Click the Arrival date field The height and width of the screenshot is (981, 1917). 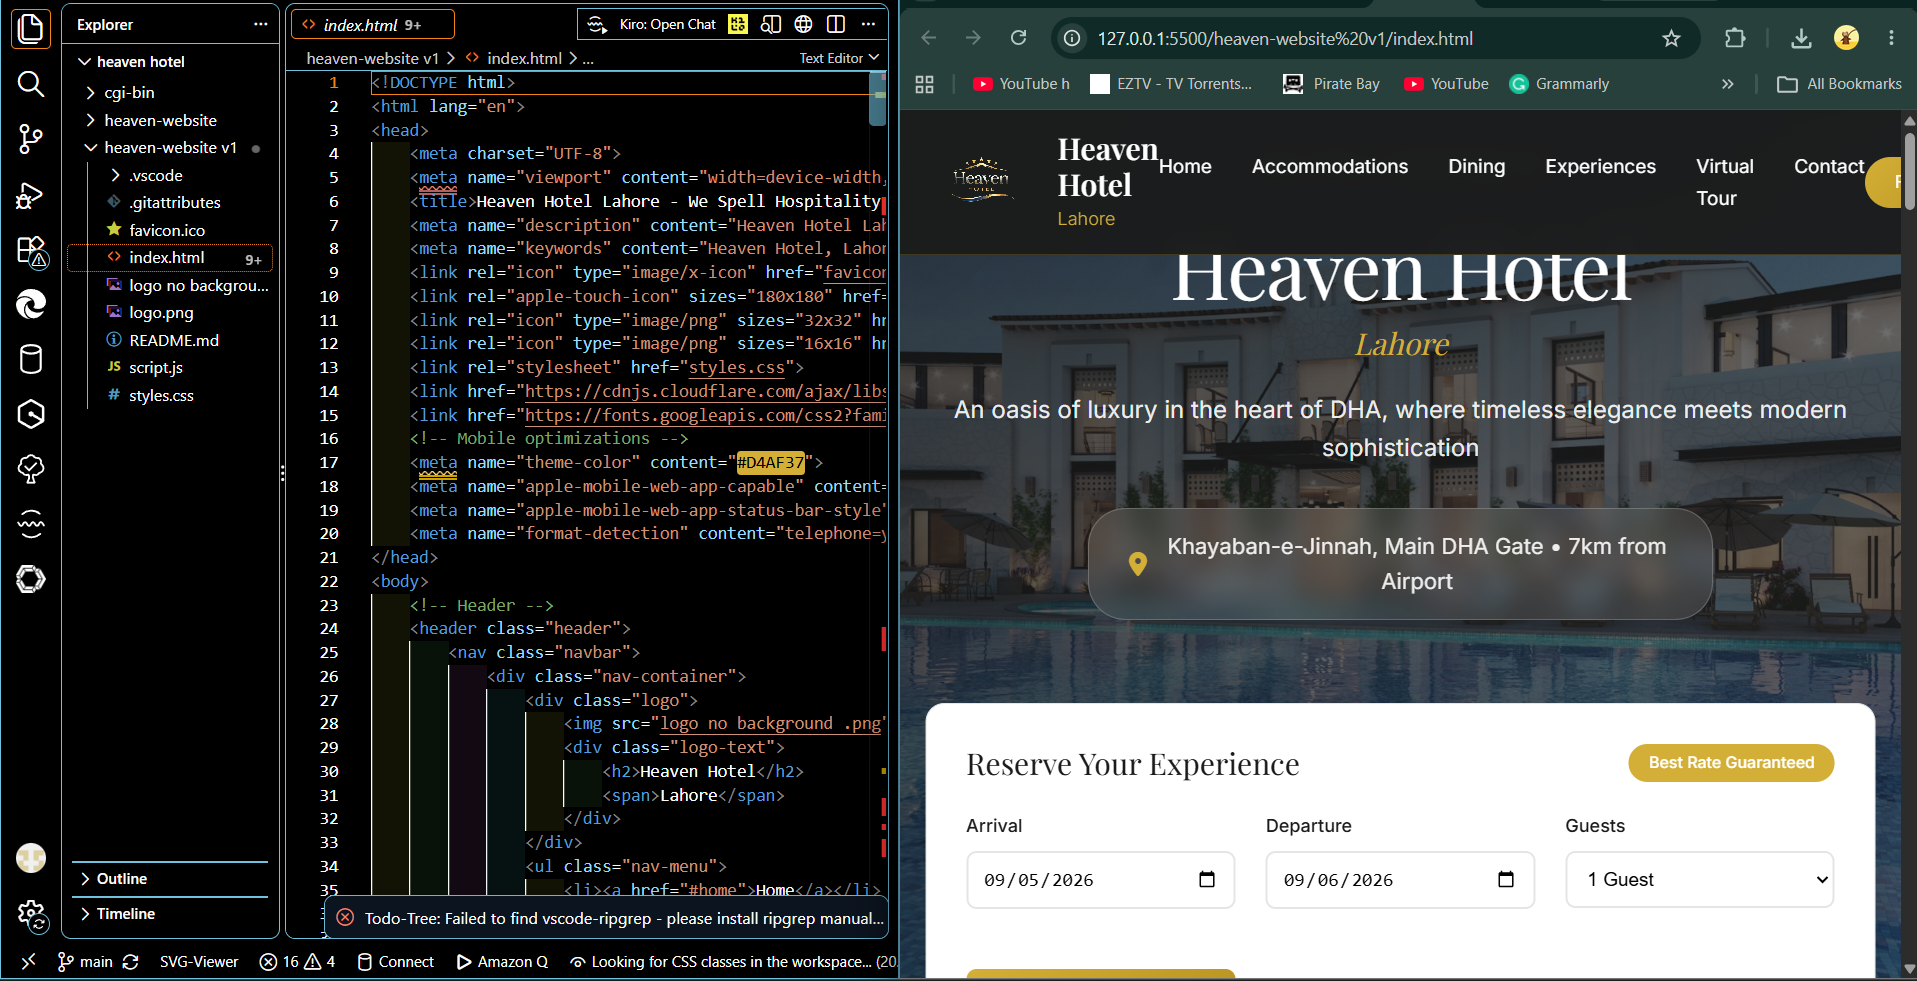coord(1100,880)
